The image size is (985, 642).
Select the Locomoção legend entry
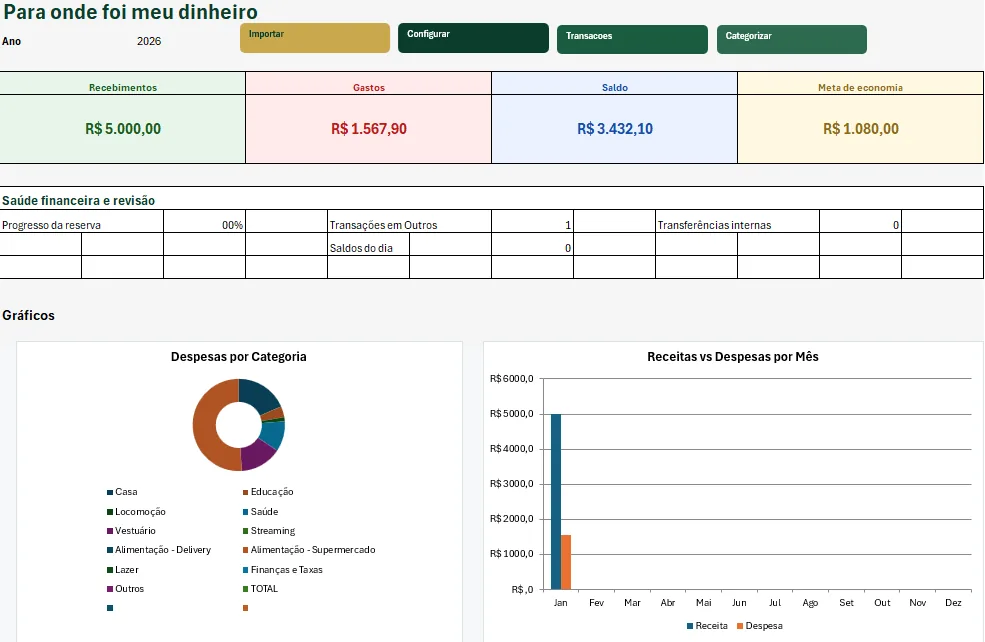(136, 512)
